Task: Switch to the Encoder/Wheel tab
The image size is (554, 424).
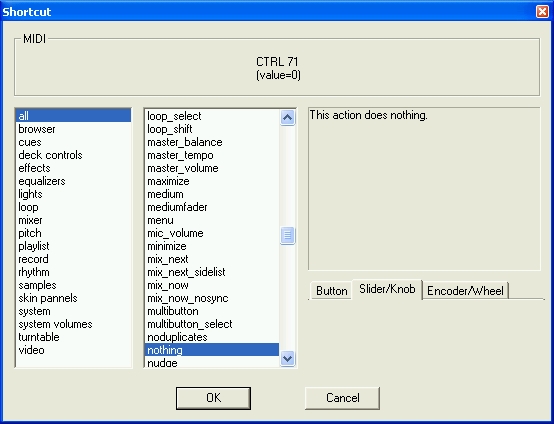Action: [465, 291]
